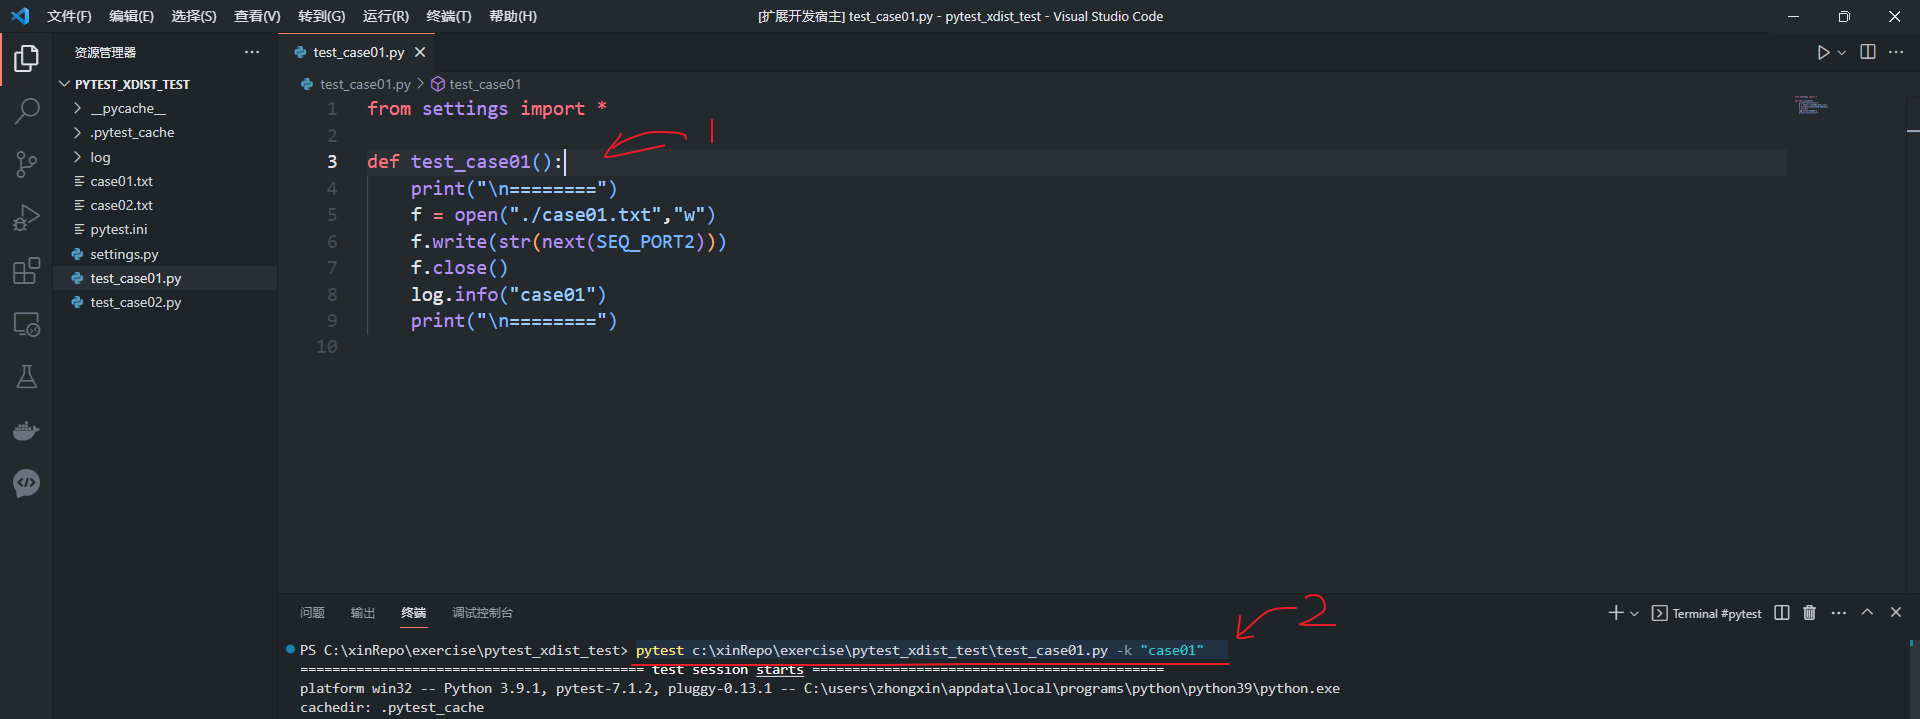Open the 终端(T) menu
This screenshot has width=1920, height=719.
point(448,16)
